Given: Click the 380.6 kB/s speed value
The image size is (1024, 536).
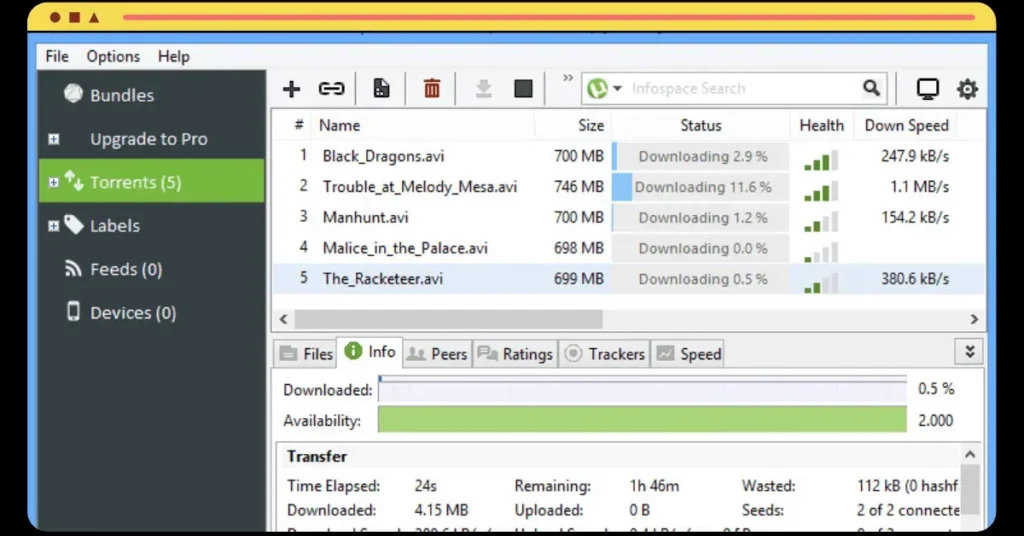Looking at the screenshot, I should [915, 279].
